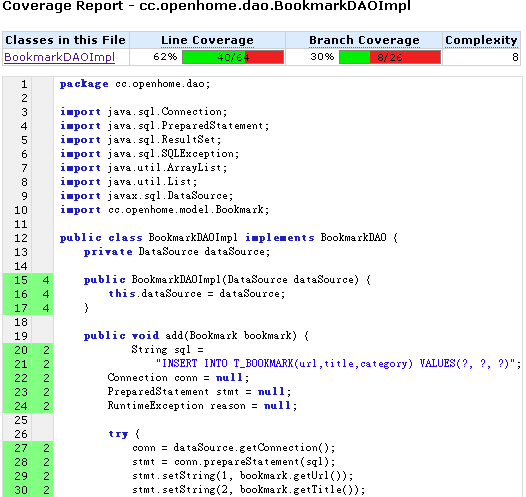Click the public class BookmarkDAOImpl declaration line
526x497 pixels.
click(x=229, y=238)
